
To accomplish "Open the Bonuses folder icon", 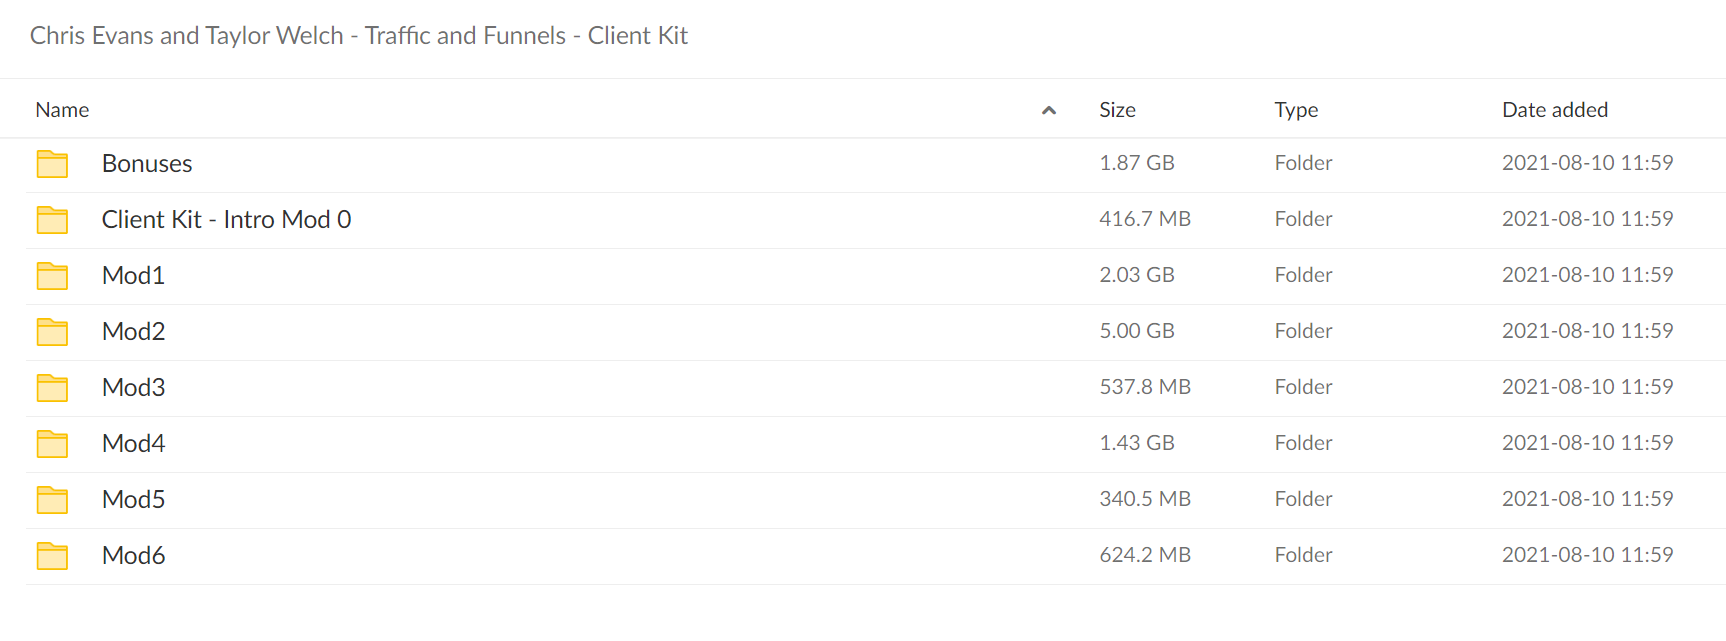I will [x=52, y=164].
